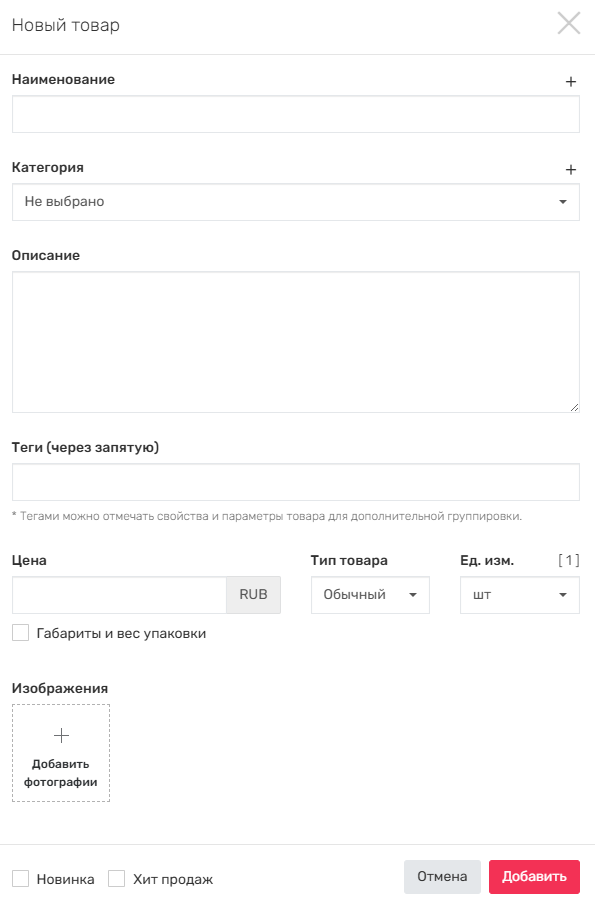Enable Габариты и вес упаковки checkbox
Viewport: 595px width, 913px height.
click(x=20, y=633)
